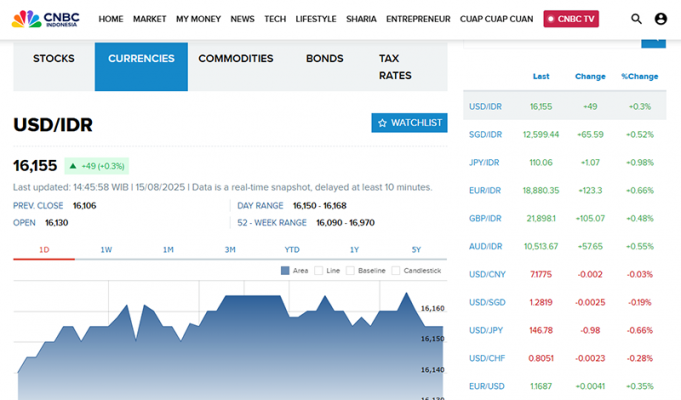The height and width of the screenshot is (400, 681).
Task: Open the SGD/IDR currency pair link
Action: click(485, 134)
